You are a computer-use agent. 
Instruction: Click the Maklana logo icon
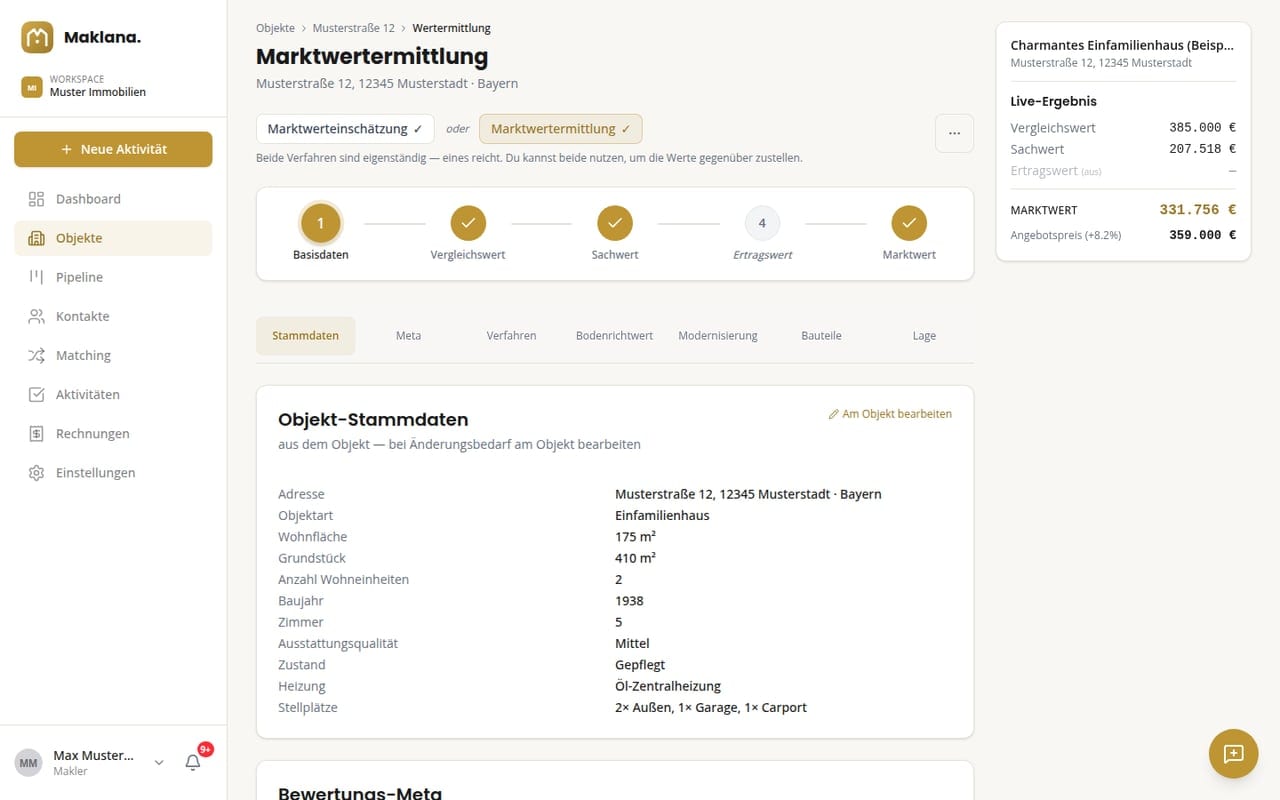pyautogui.click(x=37, y=38)
